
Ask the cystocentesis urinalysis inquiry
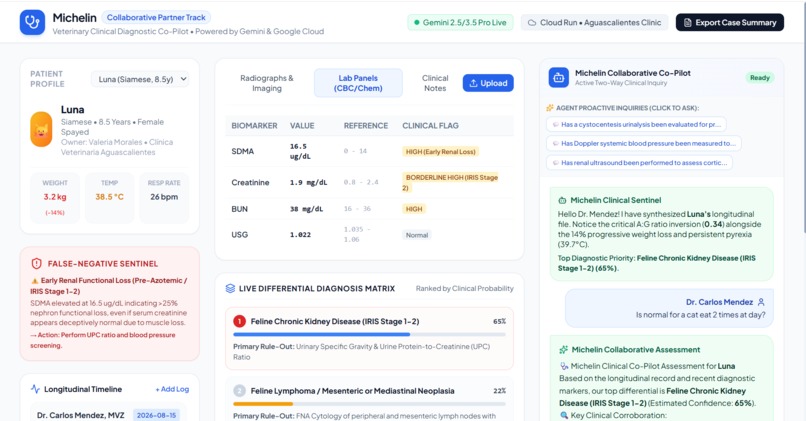click(x=636, y=124)
